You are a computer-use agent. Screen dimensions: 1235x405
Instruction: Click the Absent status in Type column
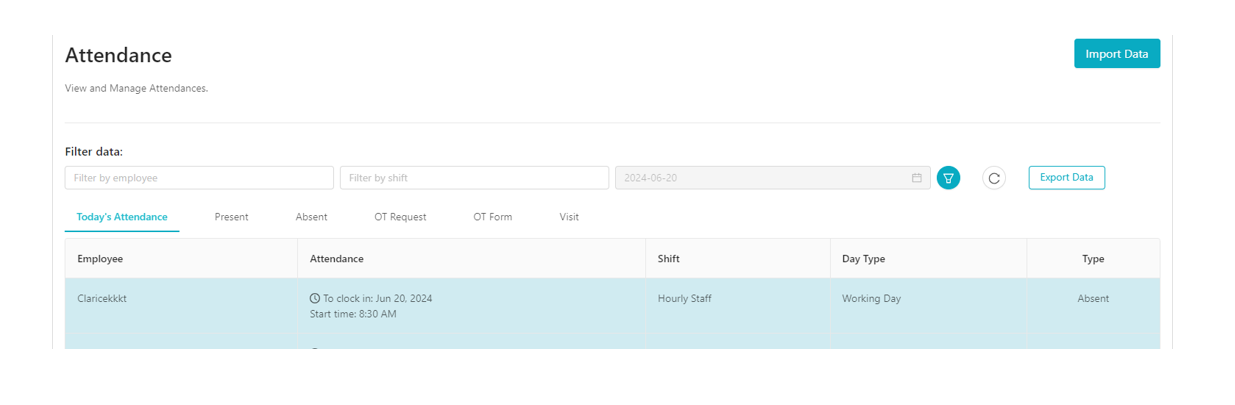[1093, 299]
